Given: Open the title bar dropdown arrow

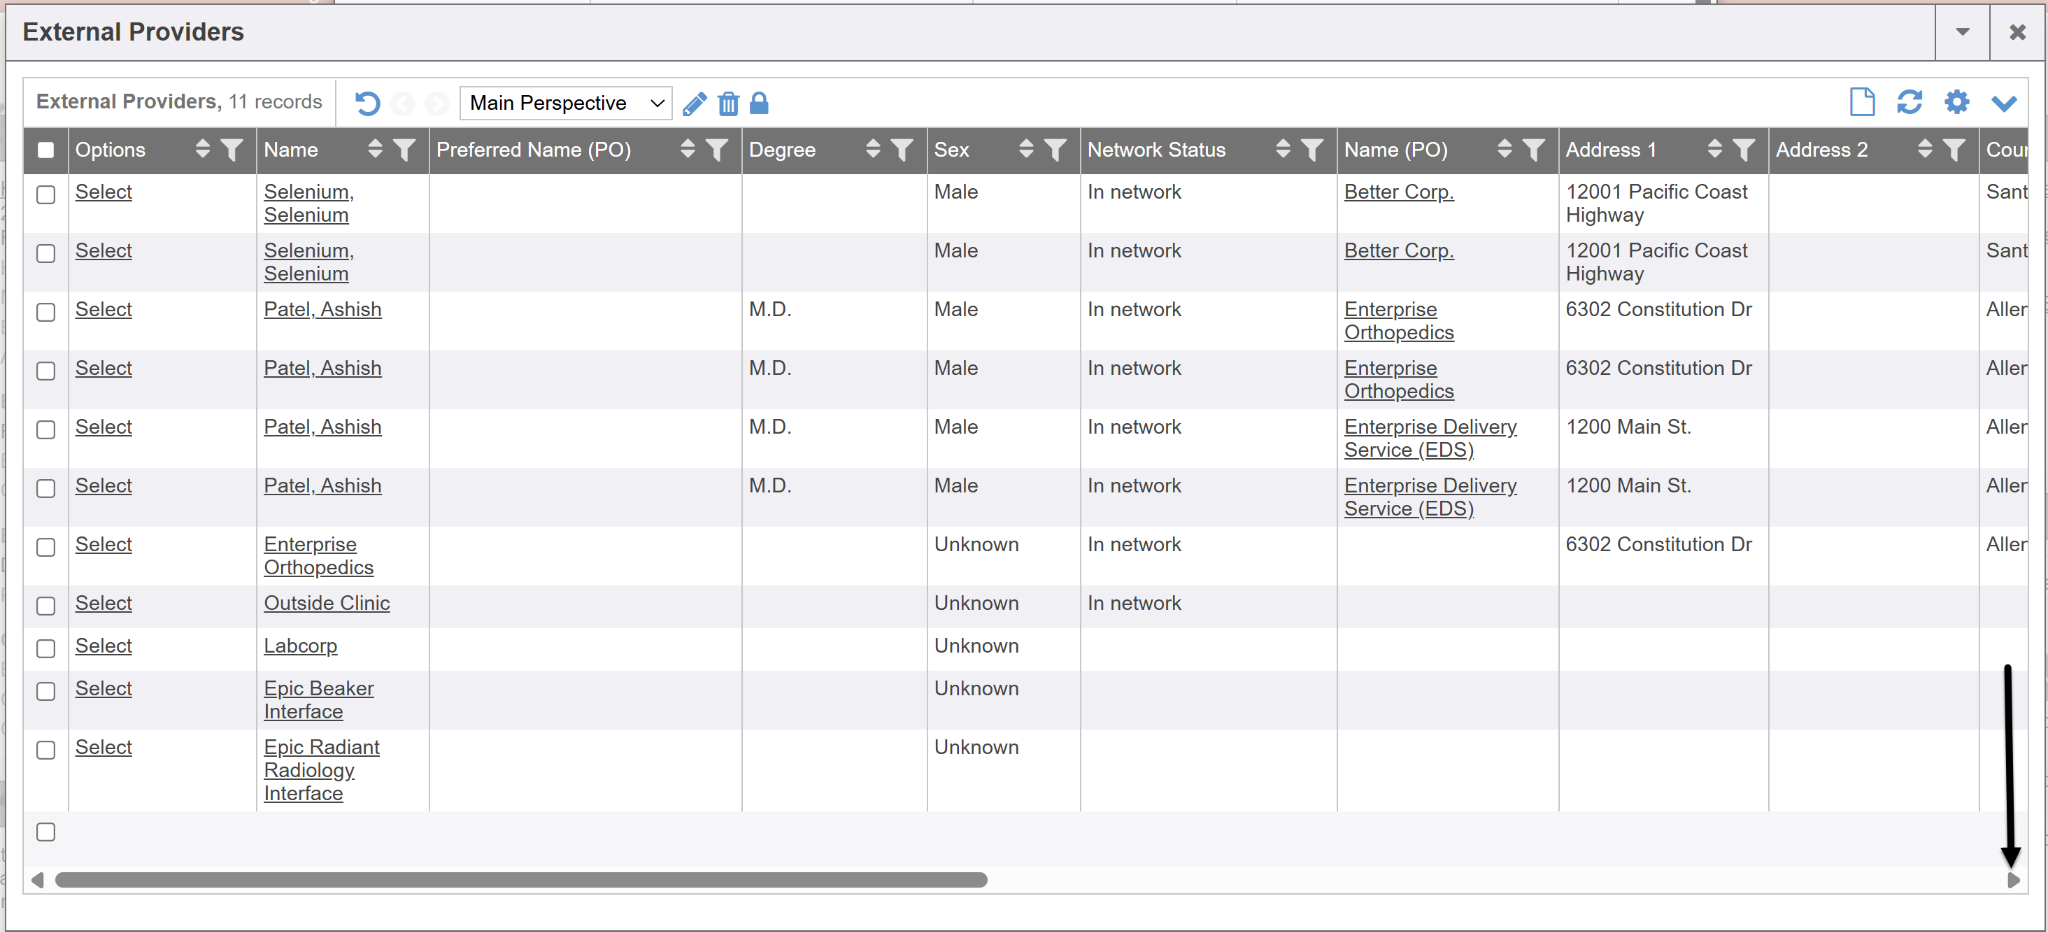Looking at the screenshot, I should click(x=1963, y=32).
